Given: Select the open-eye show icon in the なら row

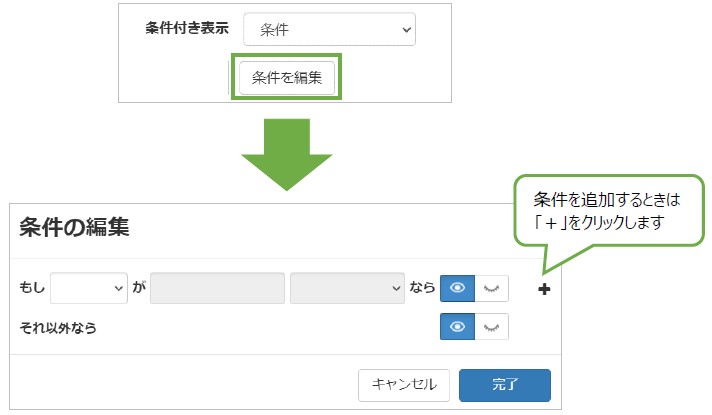Looking at the screenshot, I should pyautogui.click(x=457, y=288).
